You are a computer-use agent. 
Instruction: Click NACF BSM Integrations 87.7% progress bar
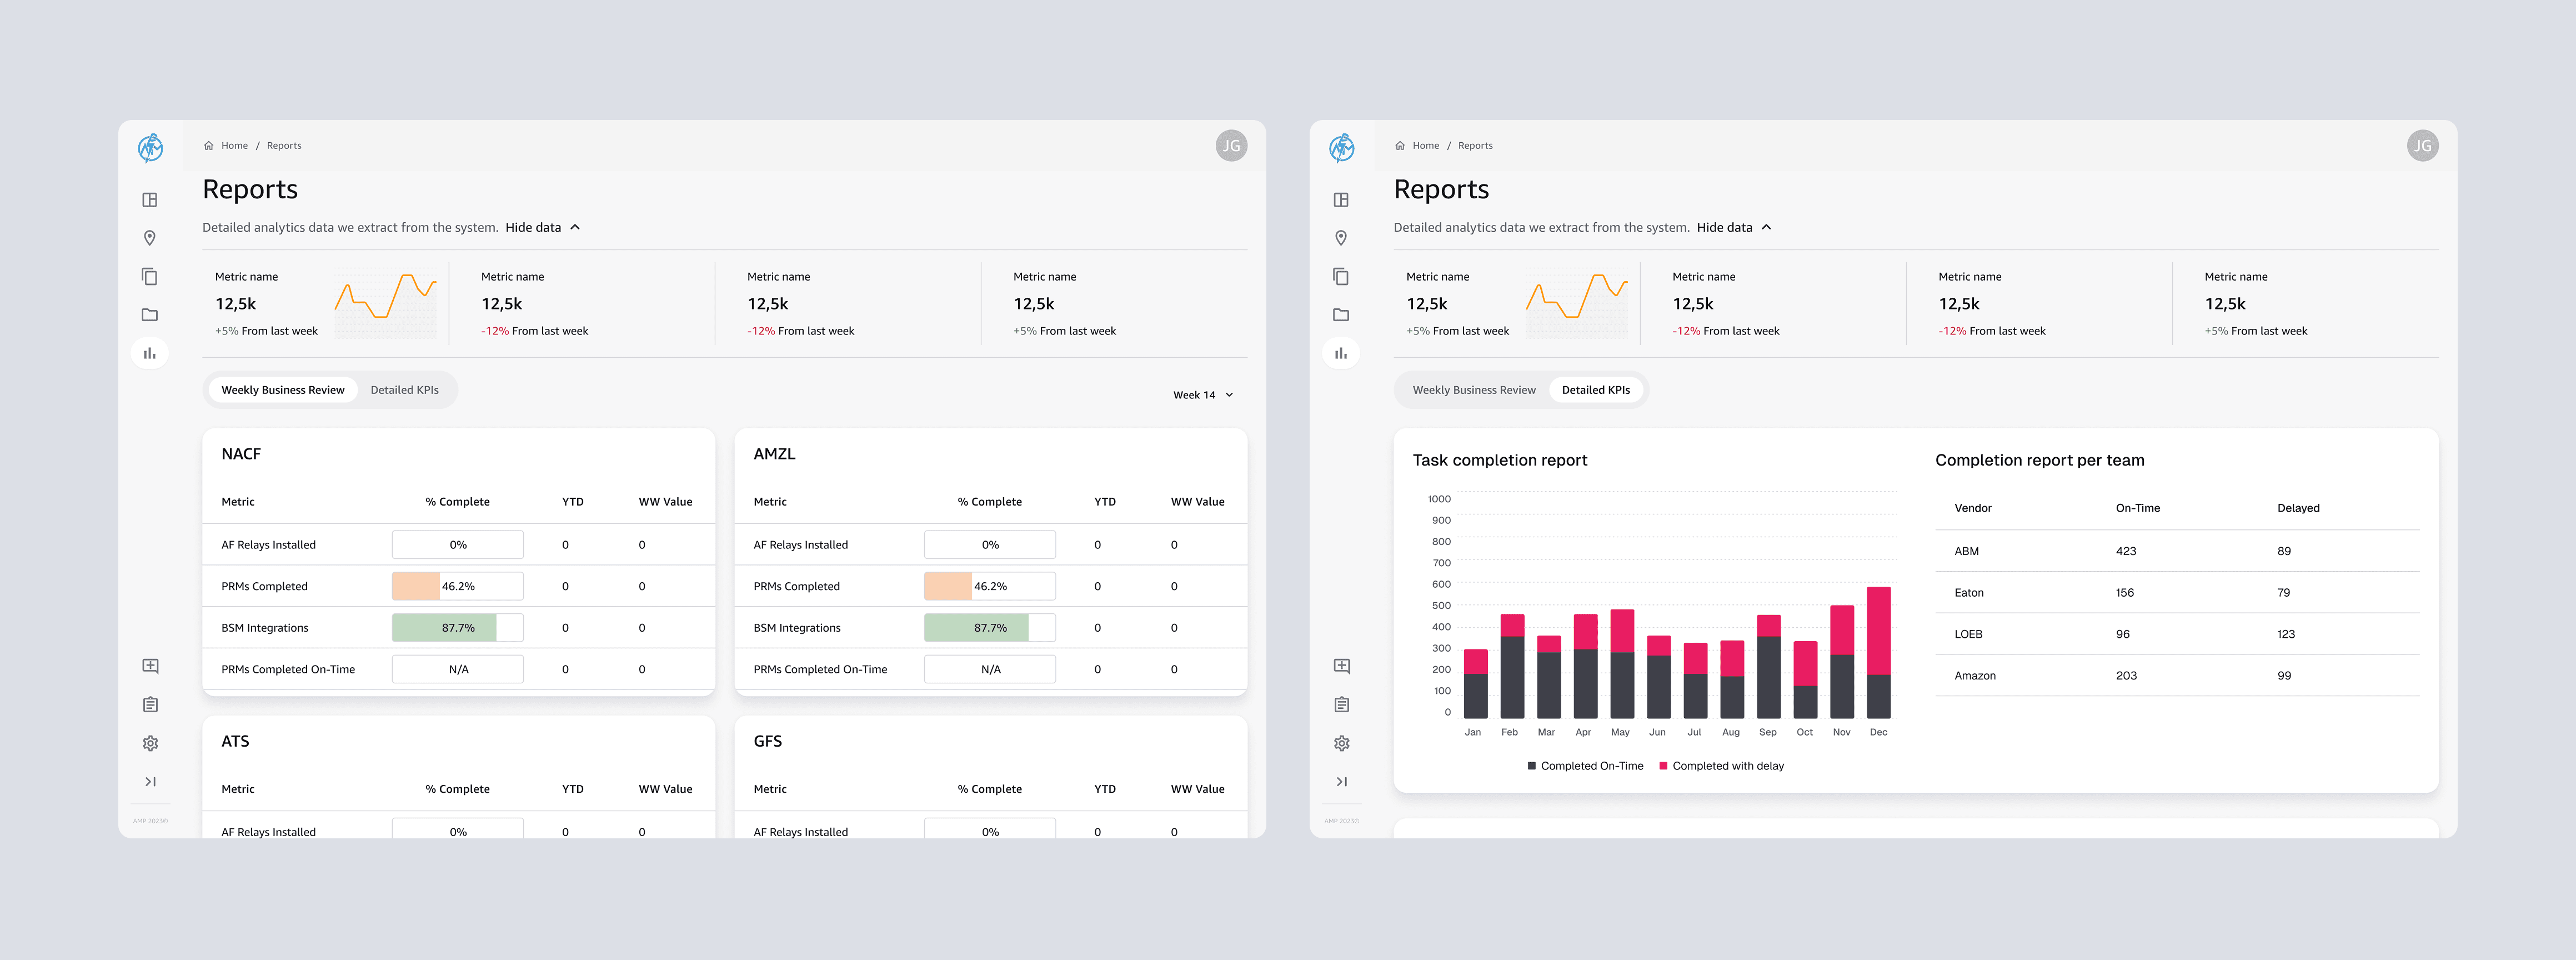tap(457, 628)
